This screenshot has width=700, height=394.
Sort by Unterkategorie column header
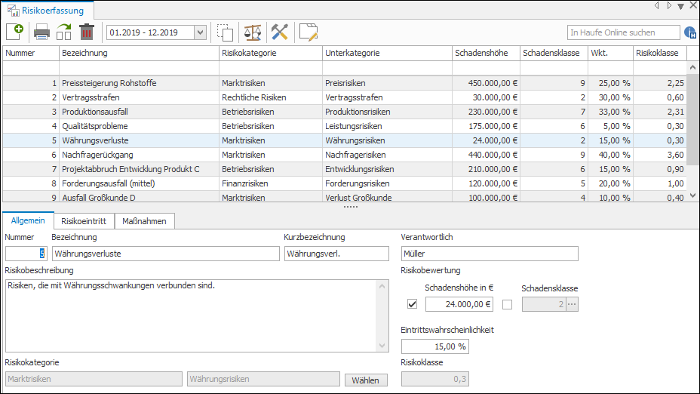[x=388, y=53]
